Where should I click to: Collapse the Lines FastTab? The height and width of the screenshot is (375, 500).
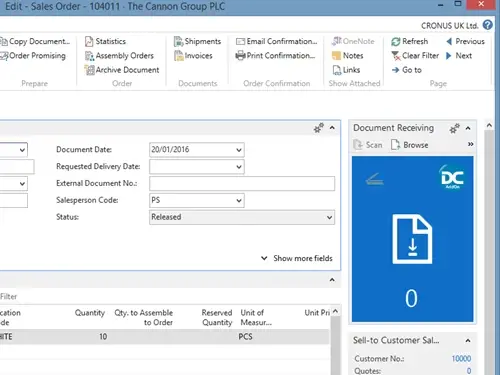point(332,280)
